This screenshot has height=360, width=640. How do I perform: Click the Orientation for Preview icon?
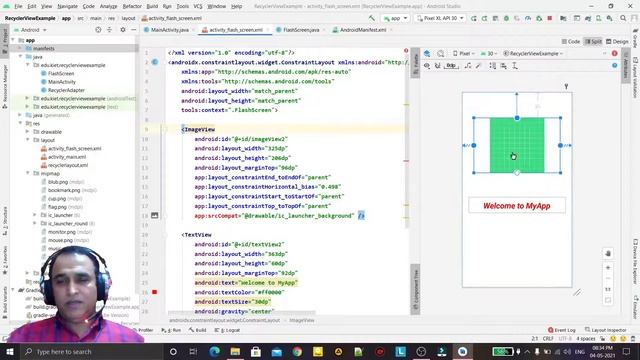click(x=440, y=53)
